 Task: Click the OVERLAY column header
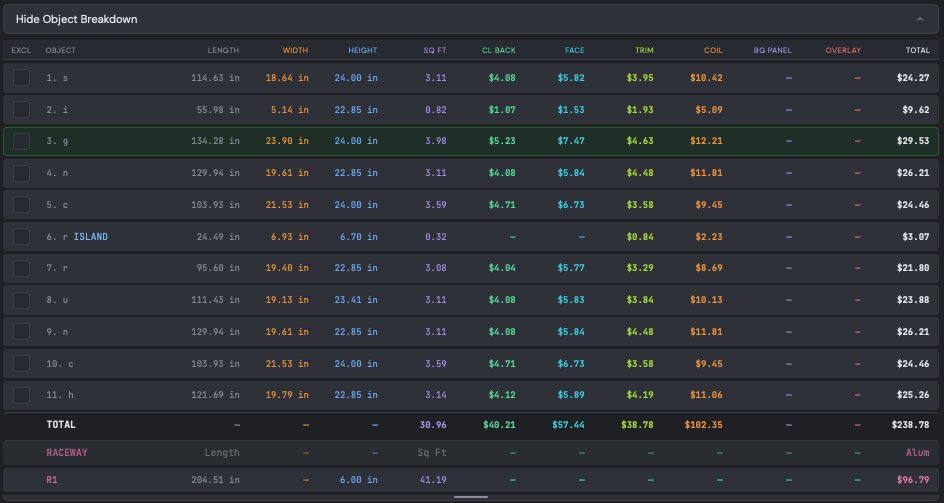pyautogui.click(x=843, y=50)
